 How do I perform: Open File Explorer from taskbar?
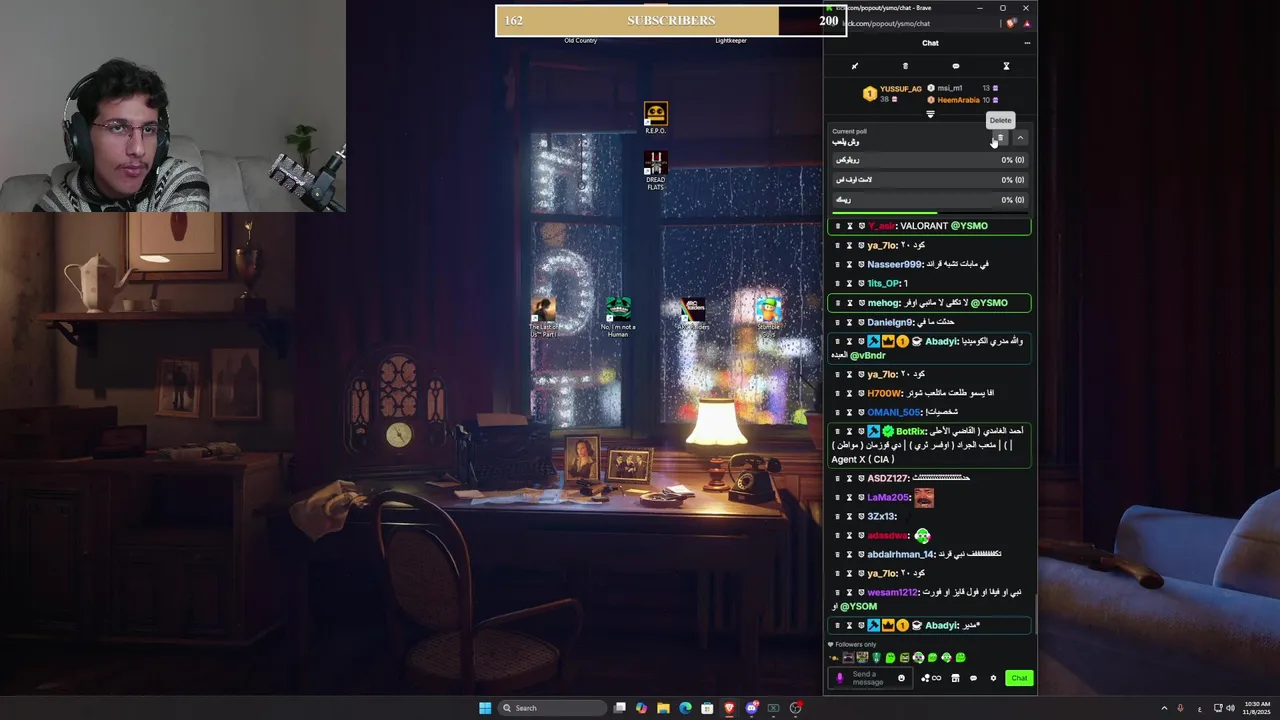tap(663, 708)
